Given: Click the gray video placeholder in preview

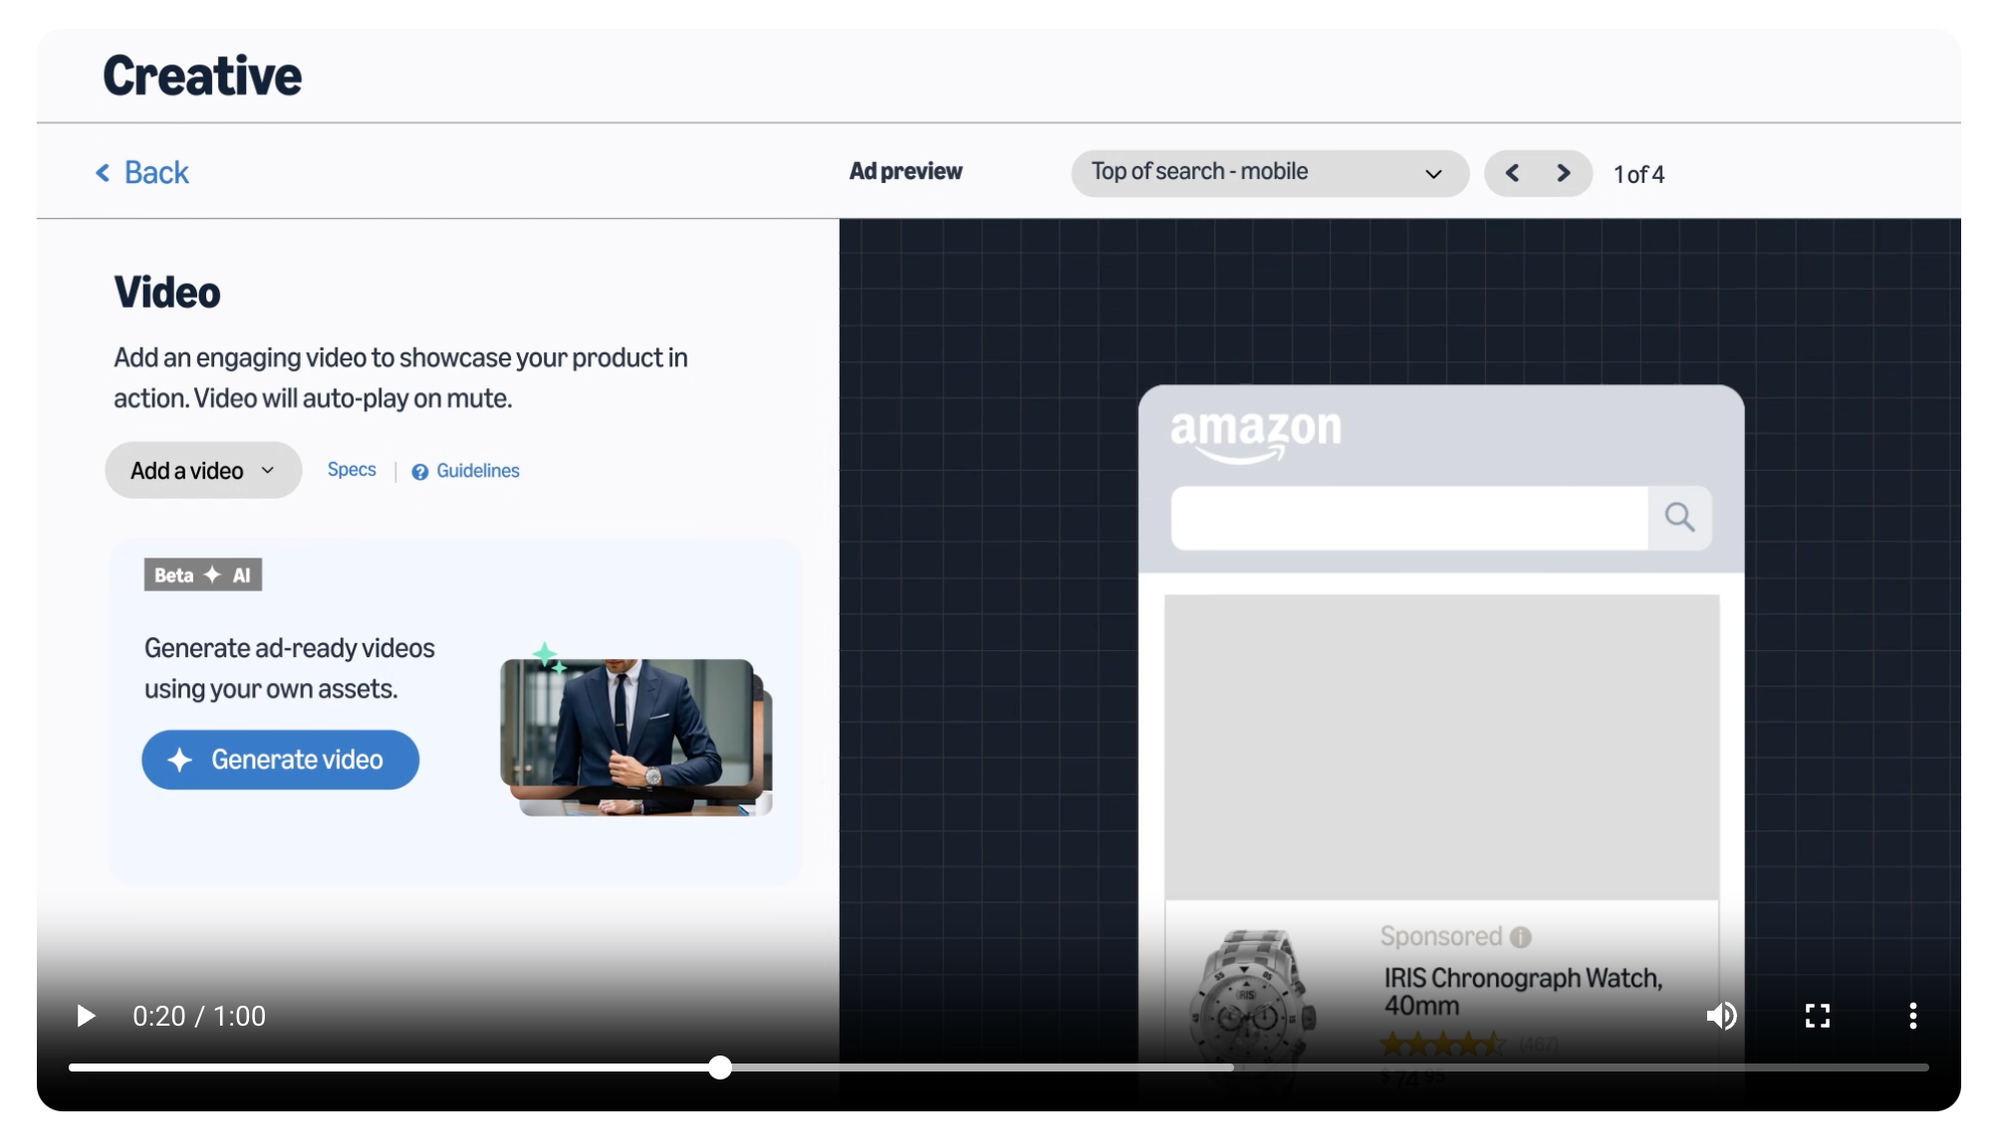Looking at the screenshot, I should tap(1441, 747).
